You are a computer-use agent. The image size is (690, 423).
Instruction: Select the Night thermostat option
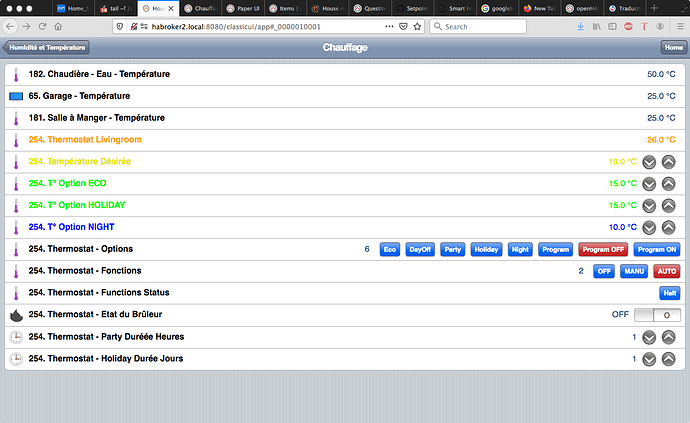[x=520, y=250]
